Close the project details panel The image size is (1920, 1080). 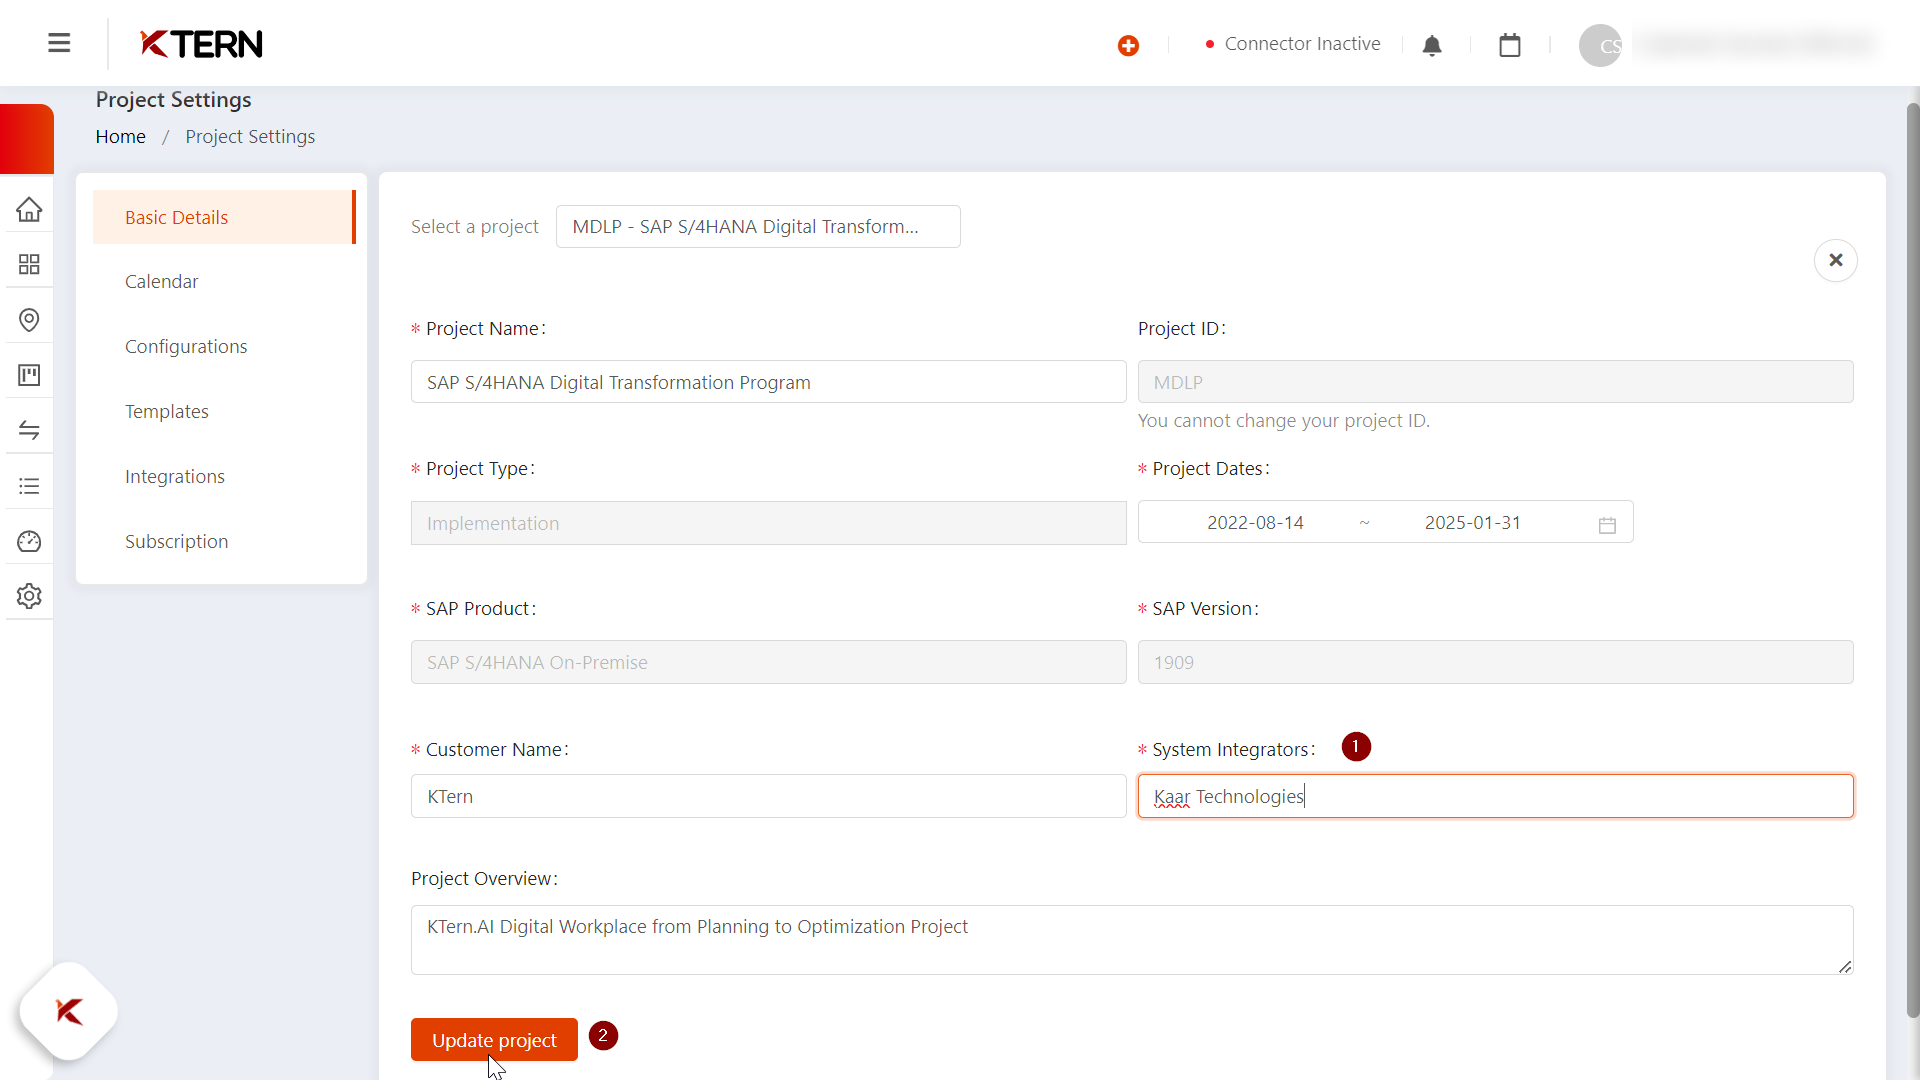tap(1836, 260)
